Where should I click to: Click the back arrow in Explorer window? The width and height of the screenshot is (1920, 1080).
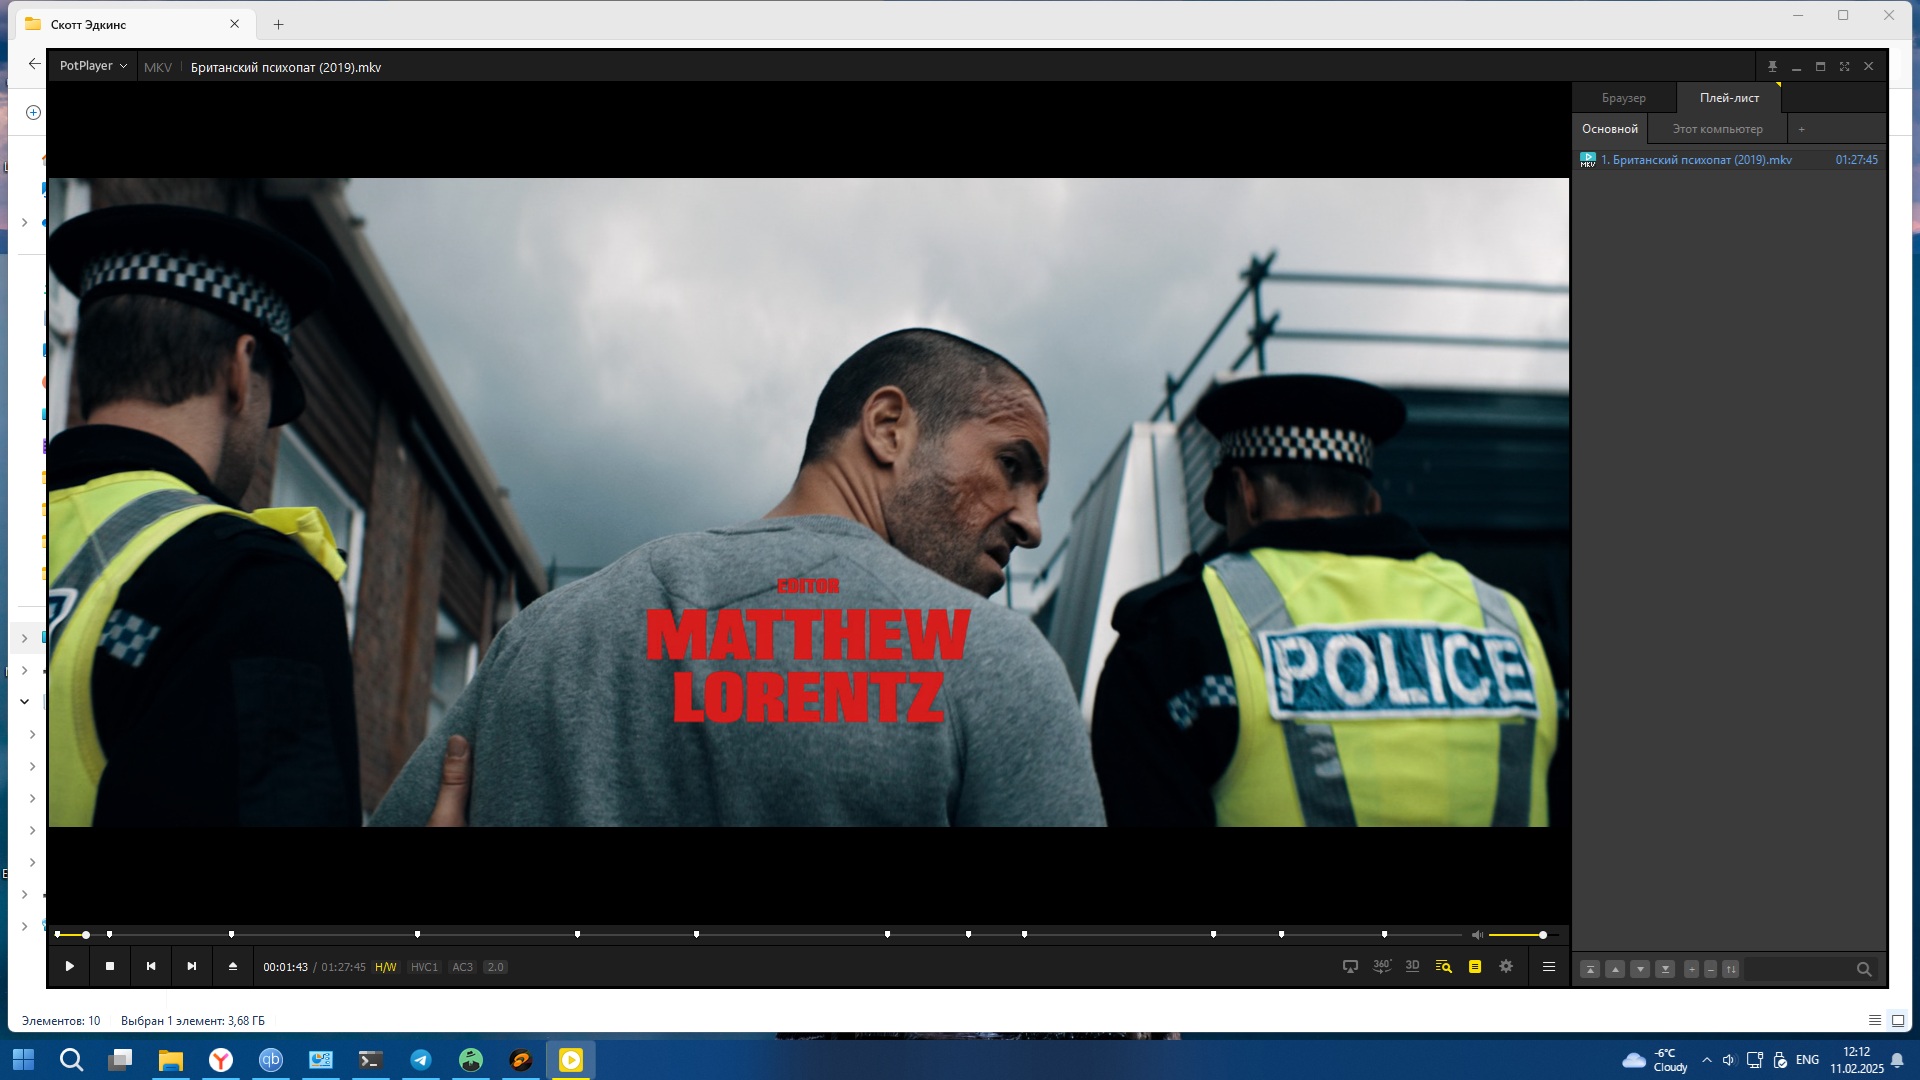coord(34,64)
